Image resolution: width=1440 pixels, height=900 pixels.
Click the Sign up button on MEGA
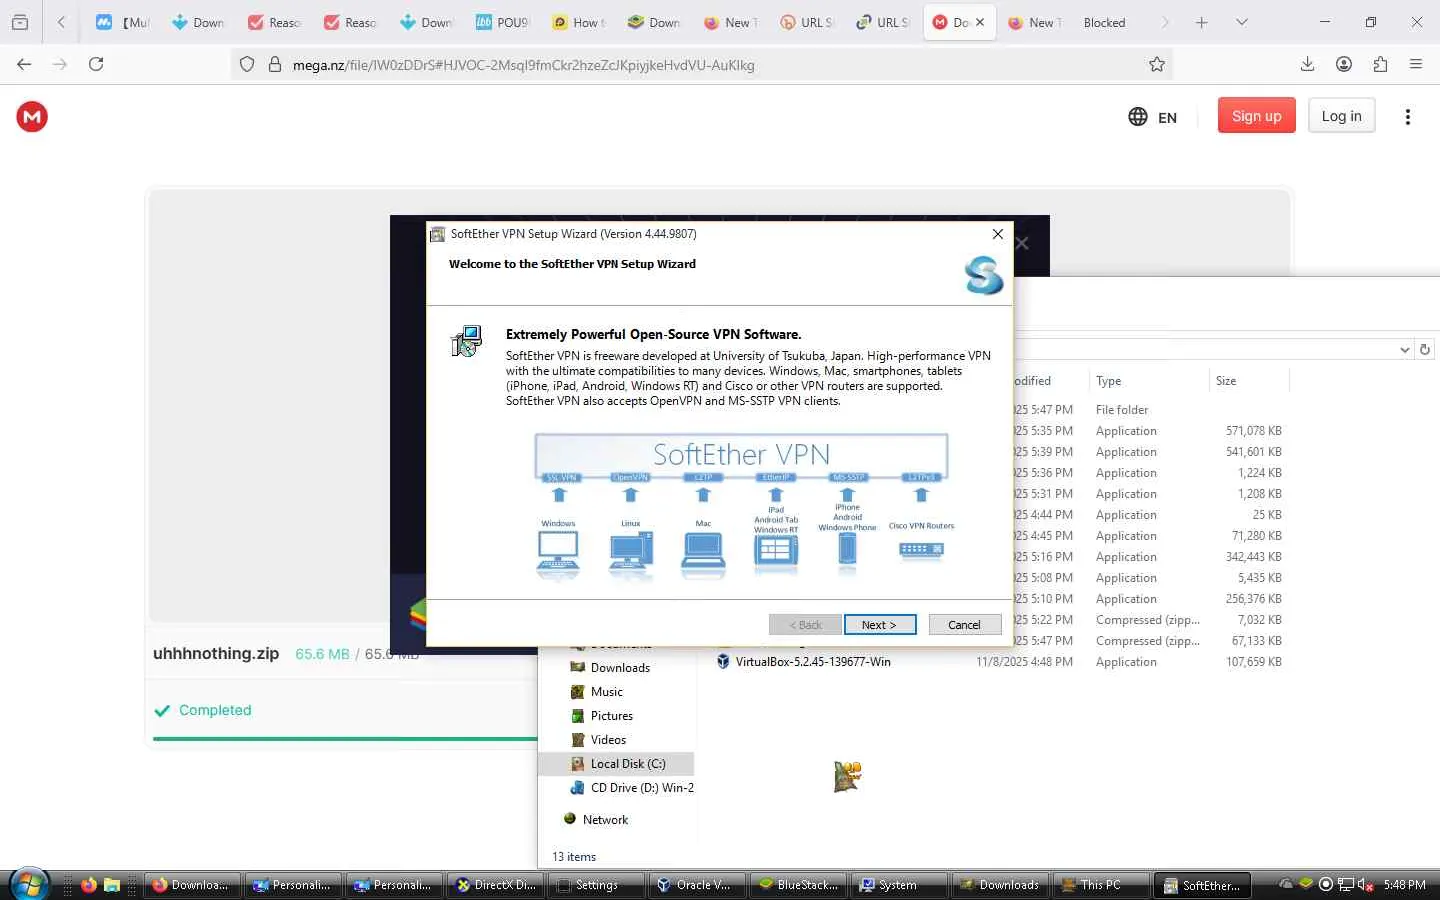point(1256,116)
